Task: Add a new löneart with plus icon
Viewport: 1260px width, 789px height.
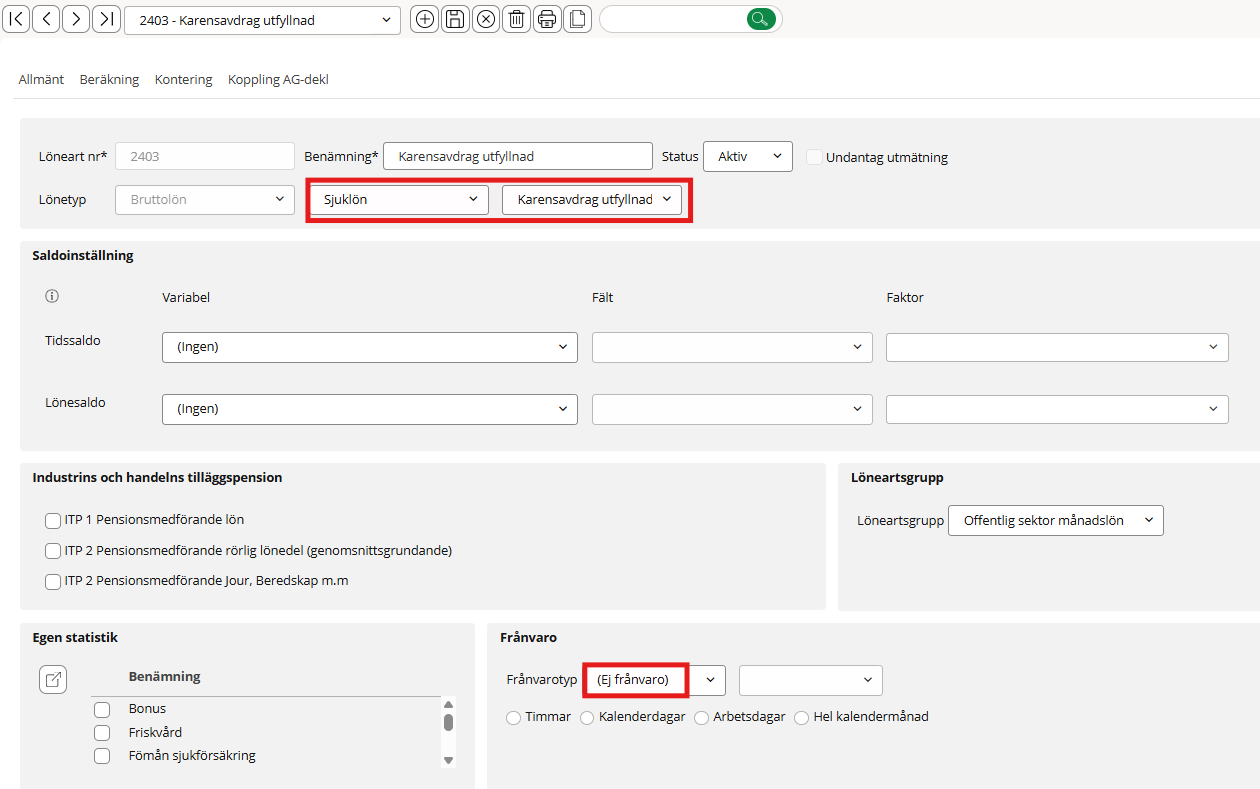Action: tap(425, 19)
